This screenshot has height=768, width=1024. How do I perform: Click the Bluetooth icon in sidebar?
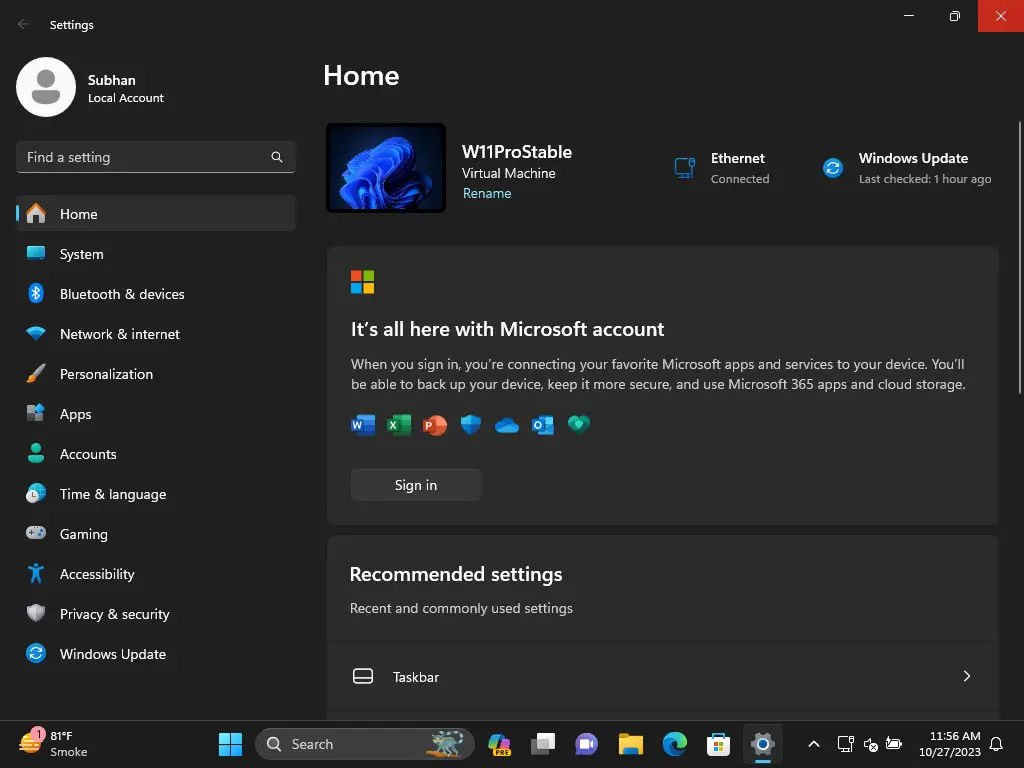point(36,293)
